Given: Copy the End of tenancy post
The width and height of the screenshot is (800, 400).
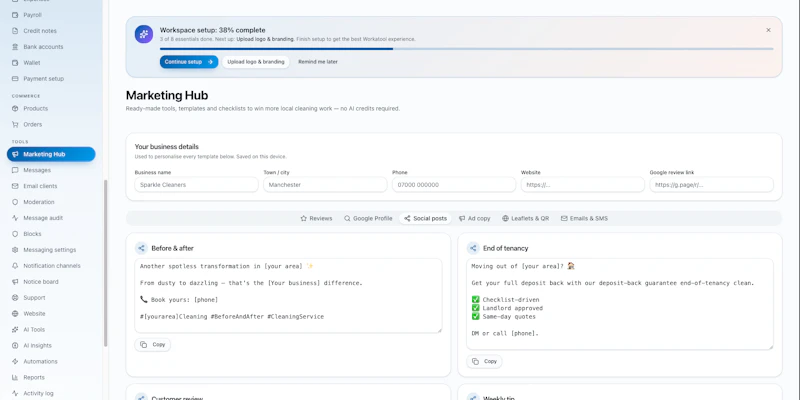Looking at the screenshot, I should [x=484, y=361].
